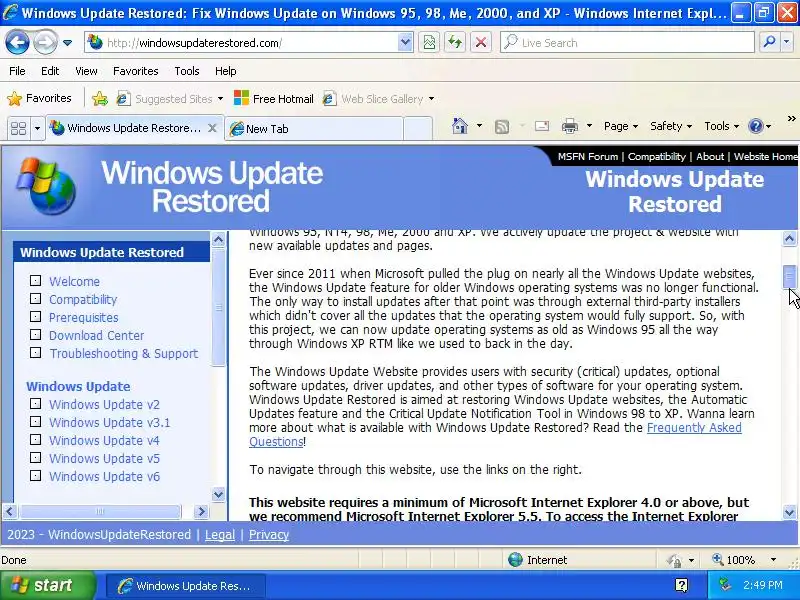The height and width of the screenshot is (600, 800).
Task: Click the sidebar scroll right arrow
Action: (202, 511)
